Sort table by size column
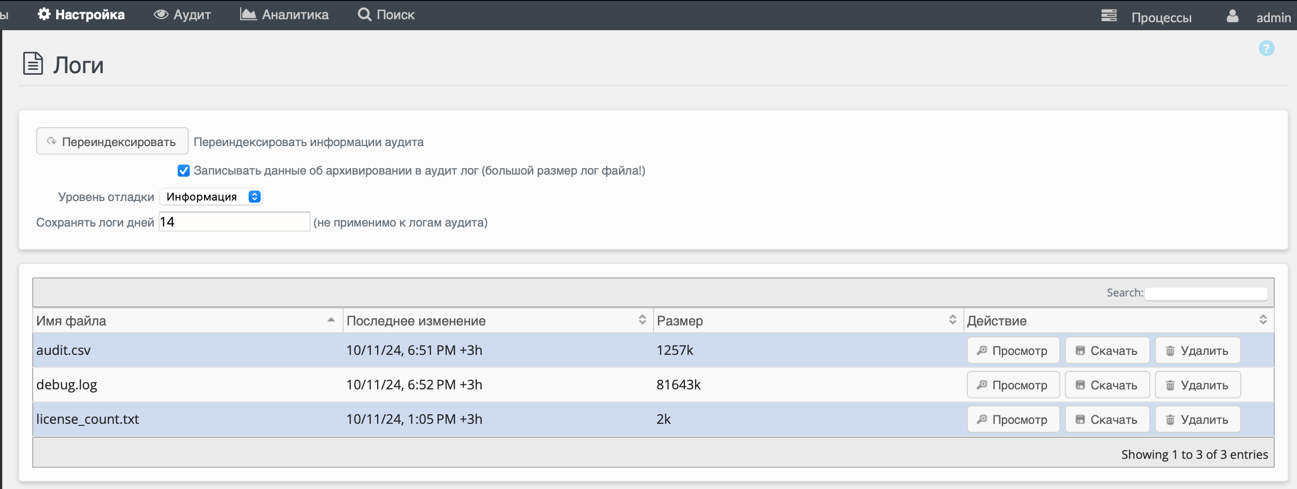Screen dimensions: 1297x489 806,321
